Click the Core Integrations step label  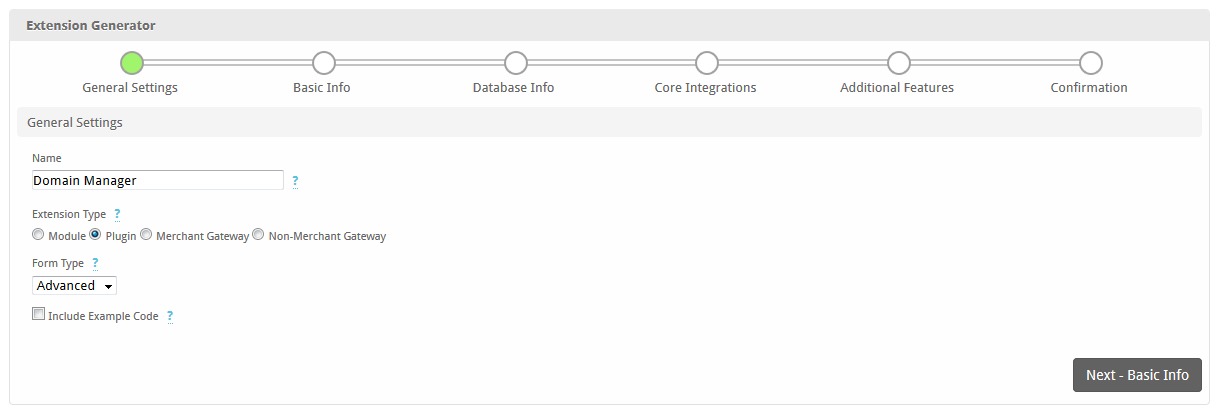click(705, 88)
